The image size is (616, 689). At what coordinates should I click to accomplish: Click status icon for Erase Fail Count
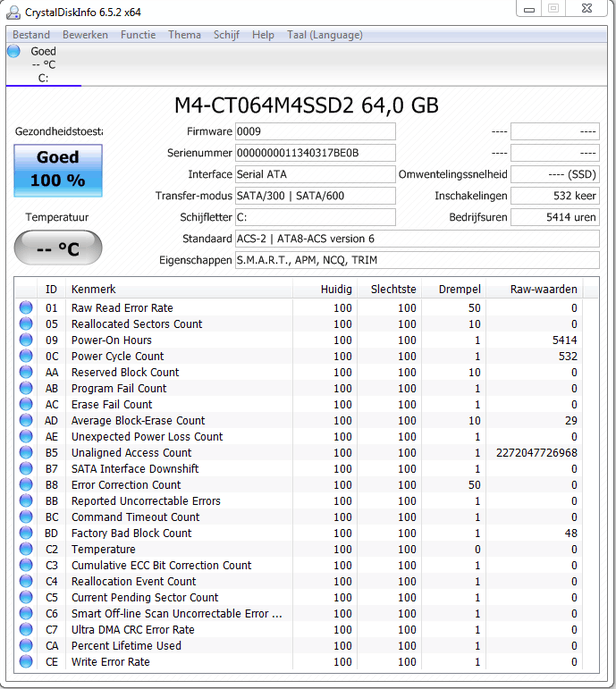pyautogui.click(x=26, y=404)
